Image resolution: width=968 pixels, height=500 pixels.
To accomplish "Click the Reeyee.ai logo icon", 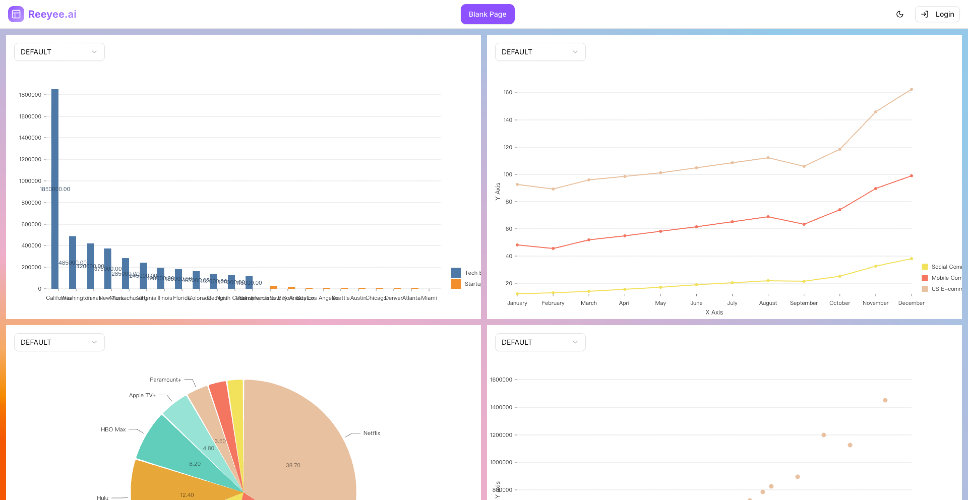I will (16, 14).
